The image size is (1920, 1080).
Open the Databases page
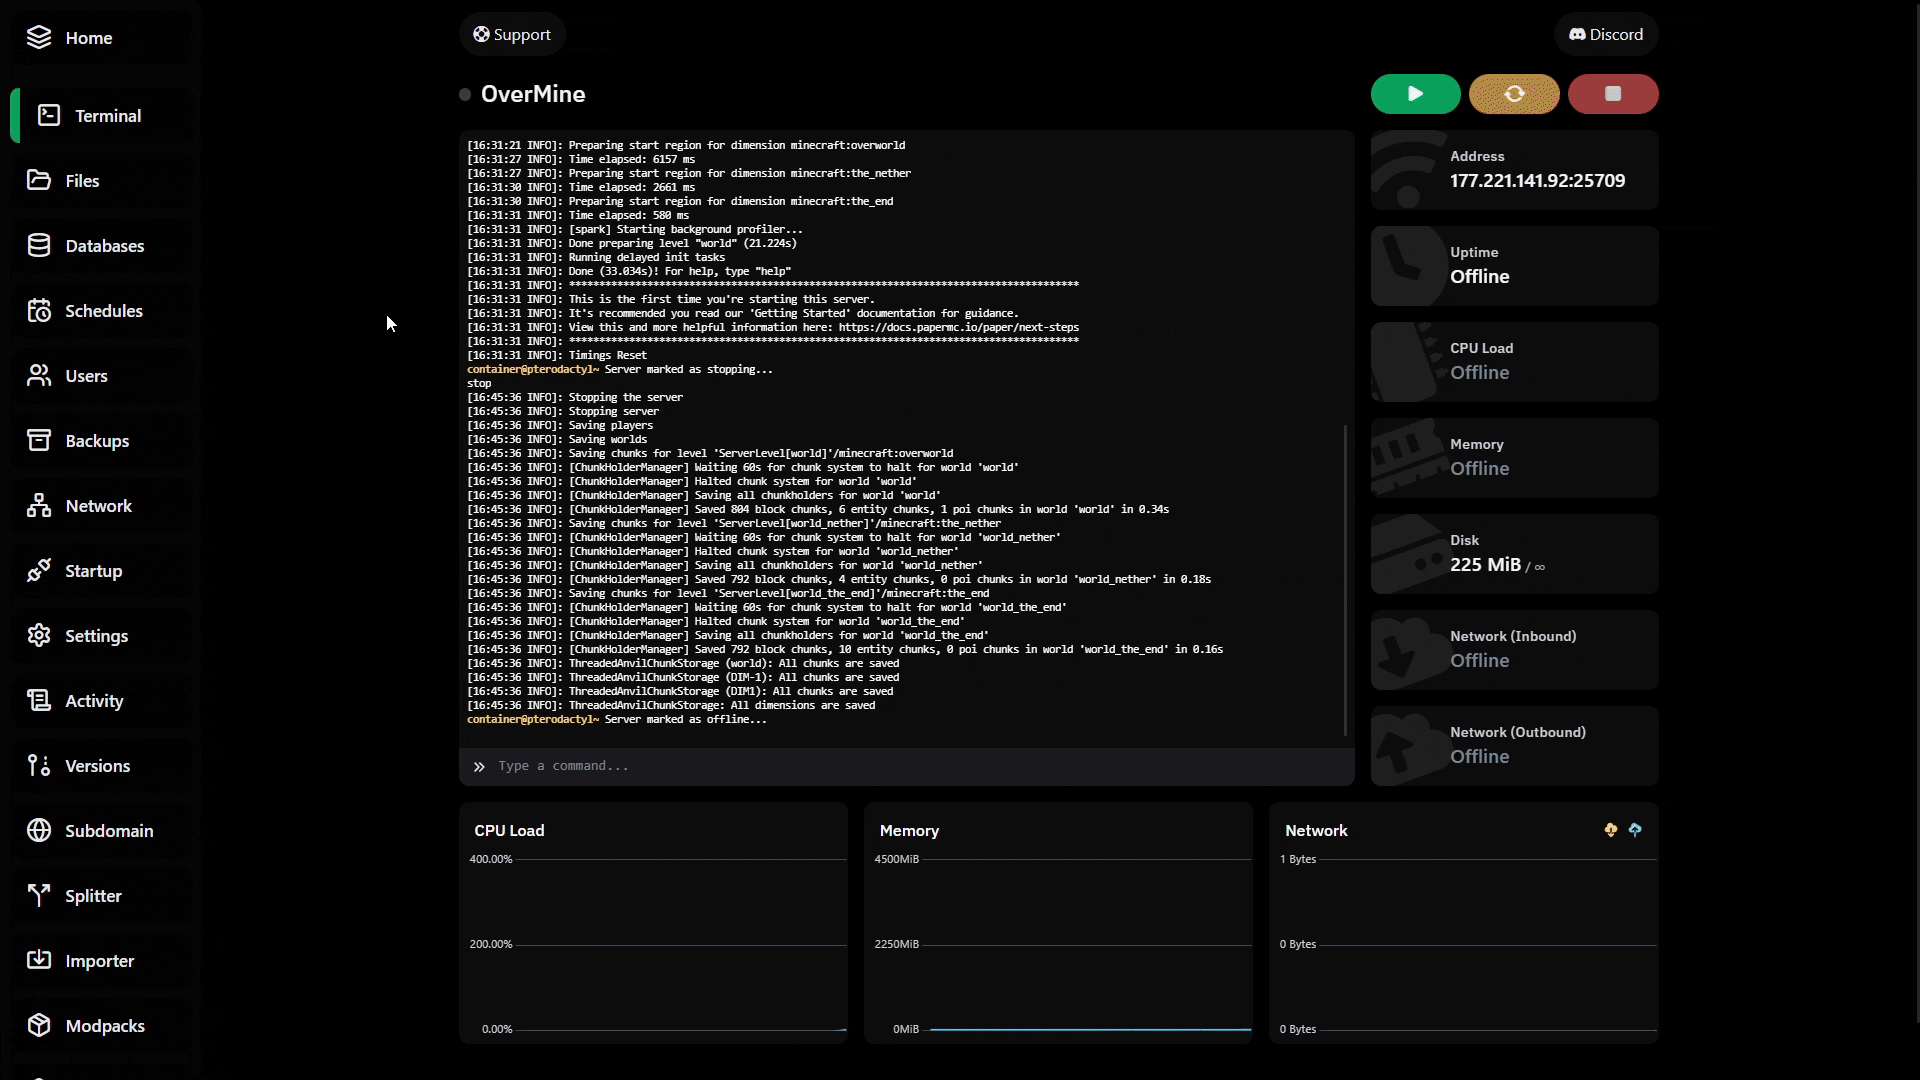[104, 246]
